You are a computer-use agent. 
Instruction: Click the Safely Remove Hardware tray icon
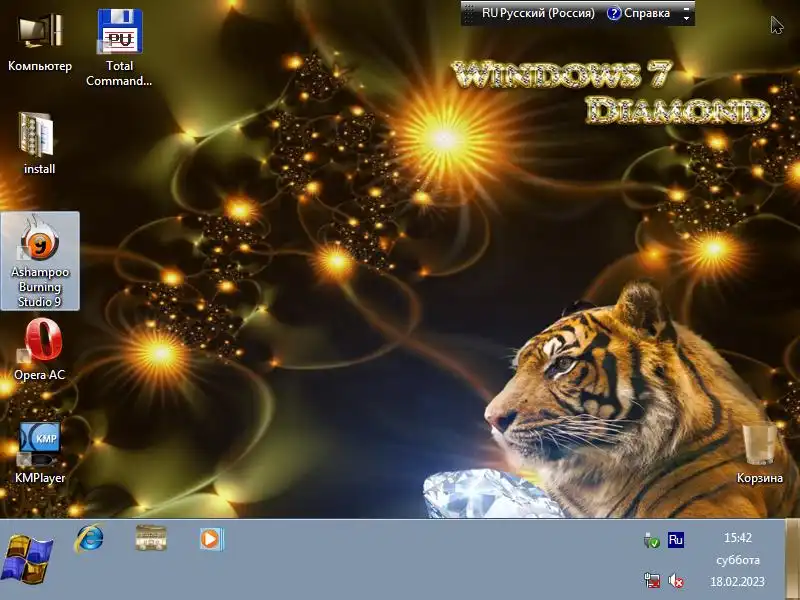pos(652,540)
